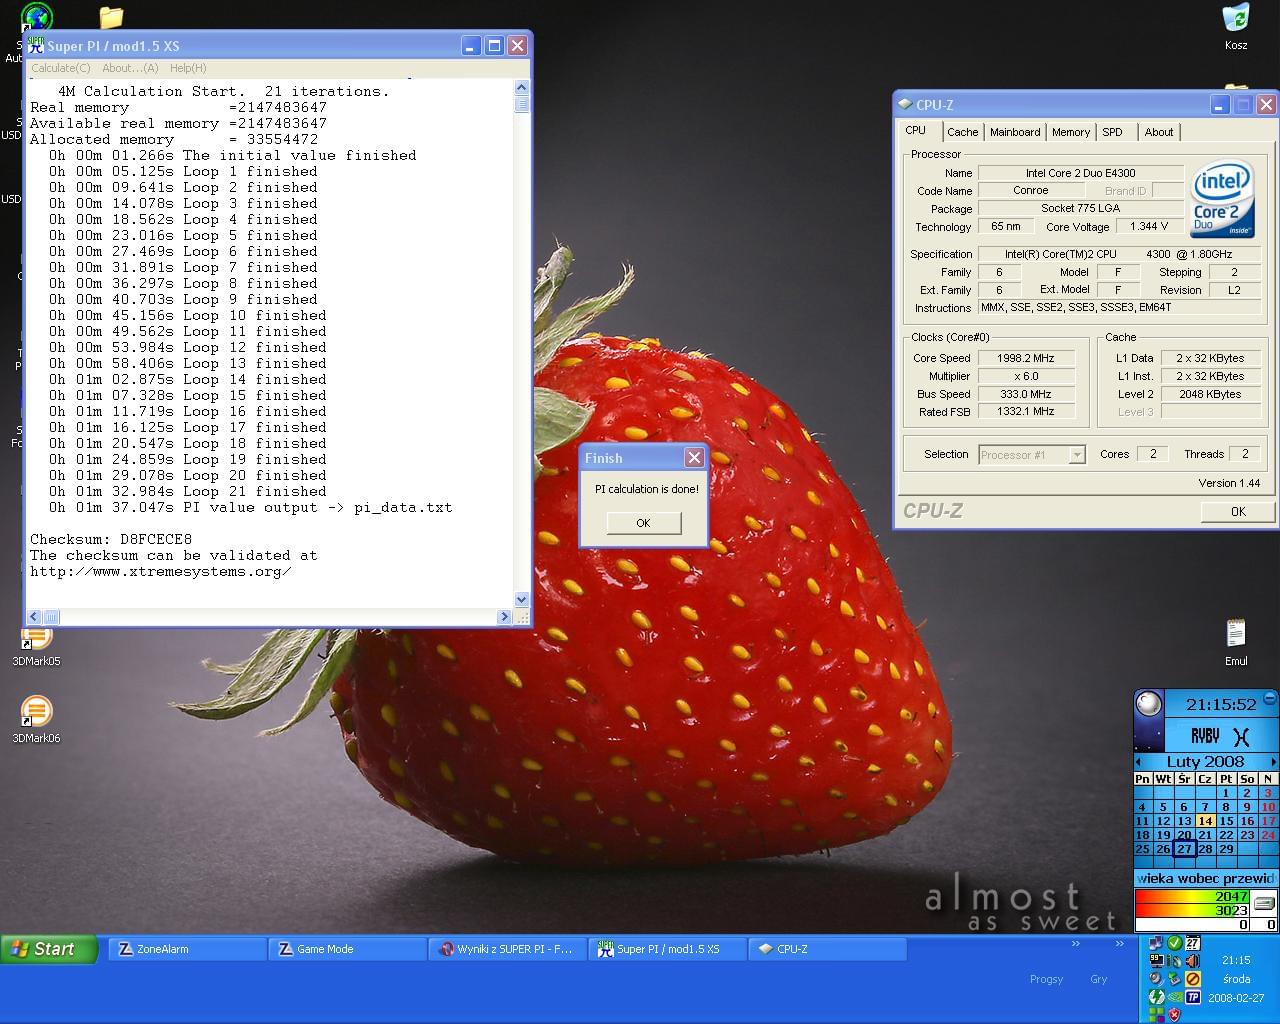Open the folder icon at top of desktop
The height and width of the screenshot is (1024, 1280).
[111, 17]
